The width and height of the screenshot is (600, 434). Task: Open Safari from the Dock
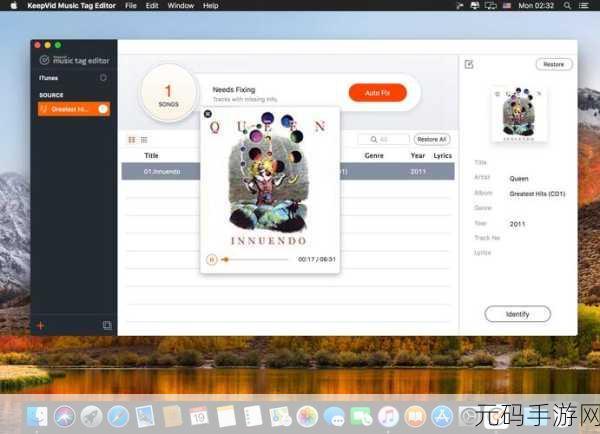(x=118, y=416)
